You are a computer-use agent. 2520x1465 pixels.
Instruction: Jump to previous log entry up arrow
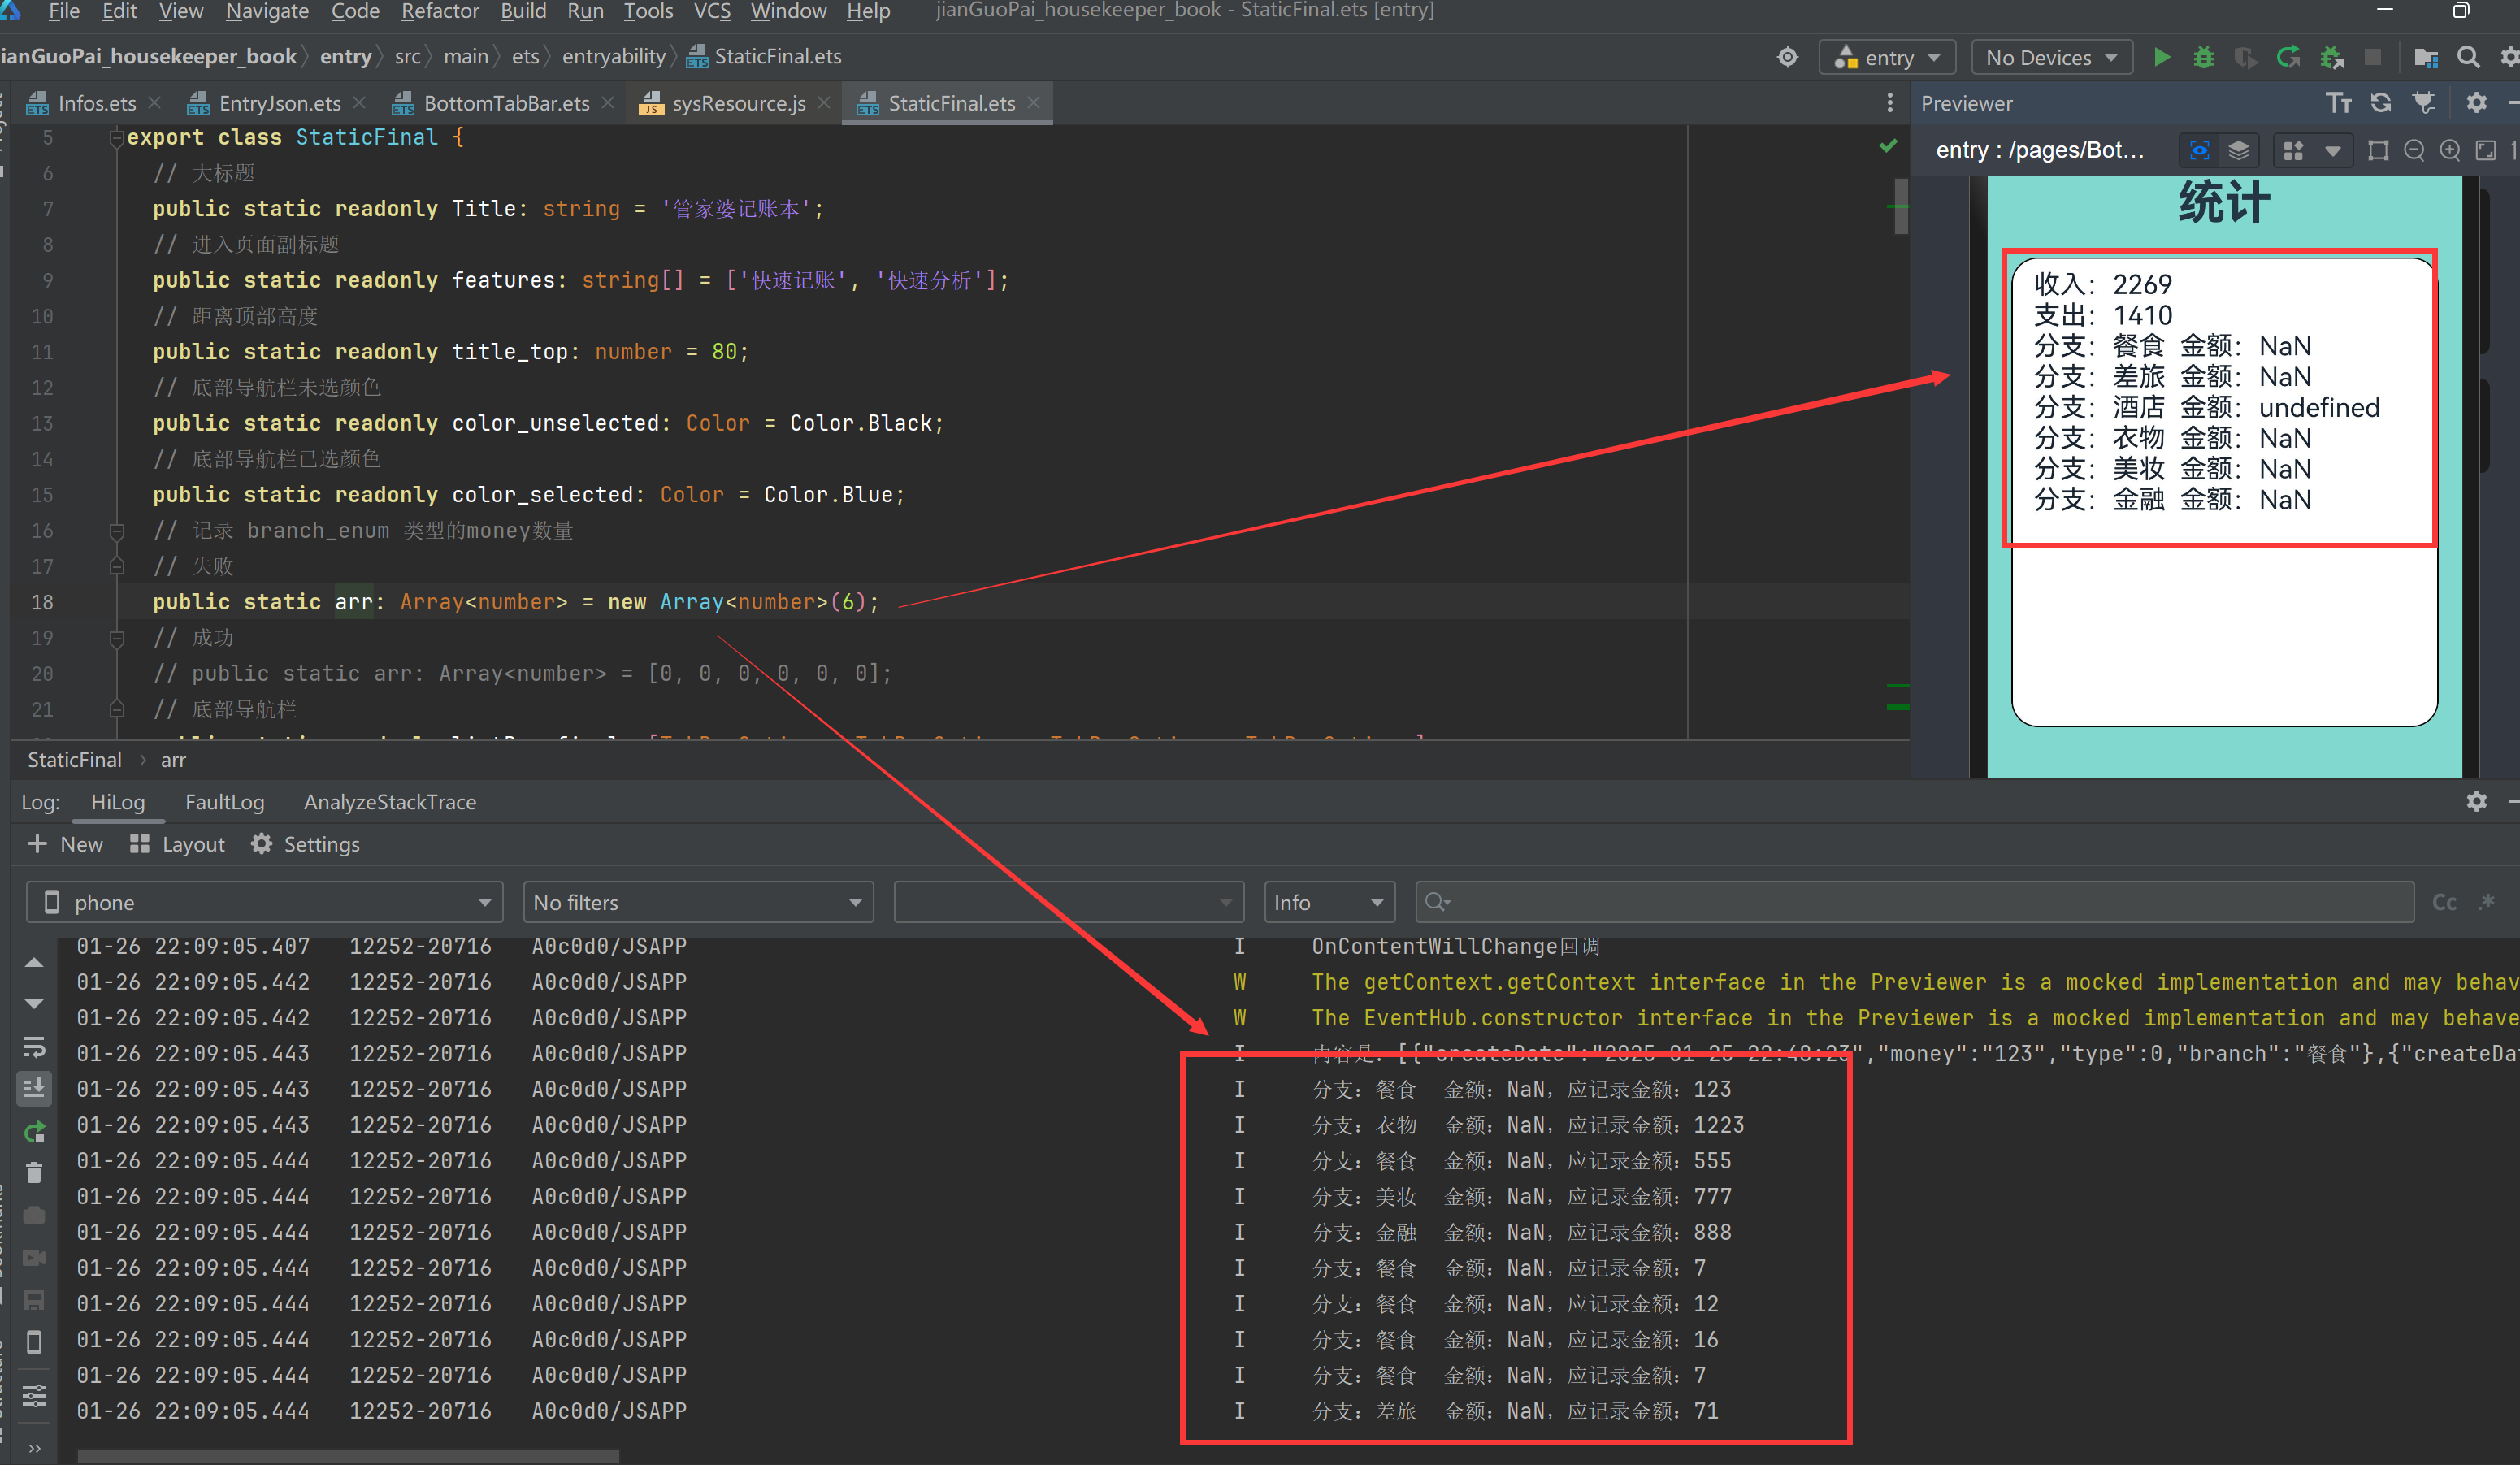(x=34, y=962)
